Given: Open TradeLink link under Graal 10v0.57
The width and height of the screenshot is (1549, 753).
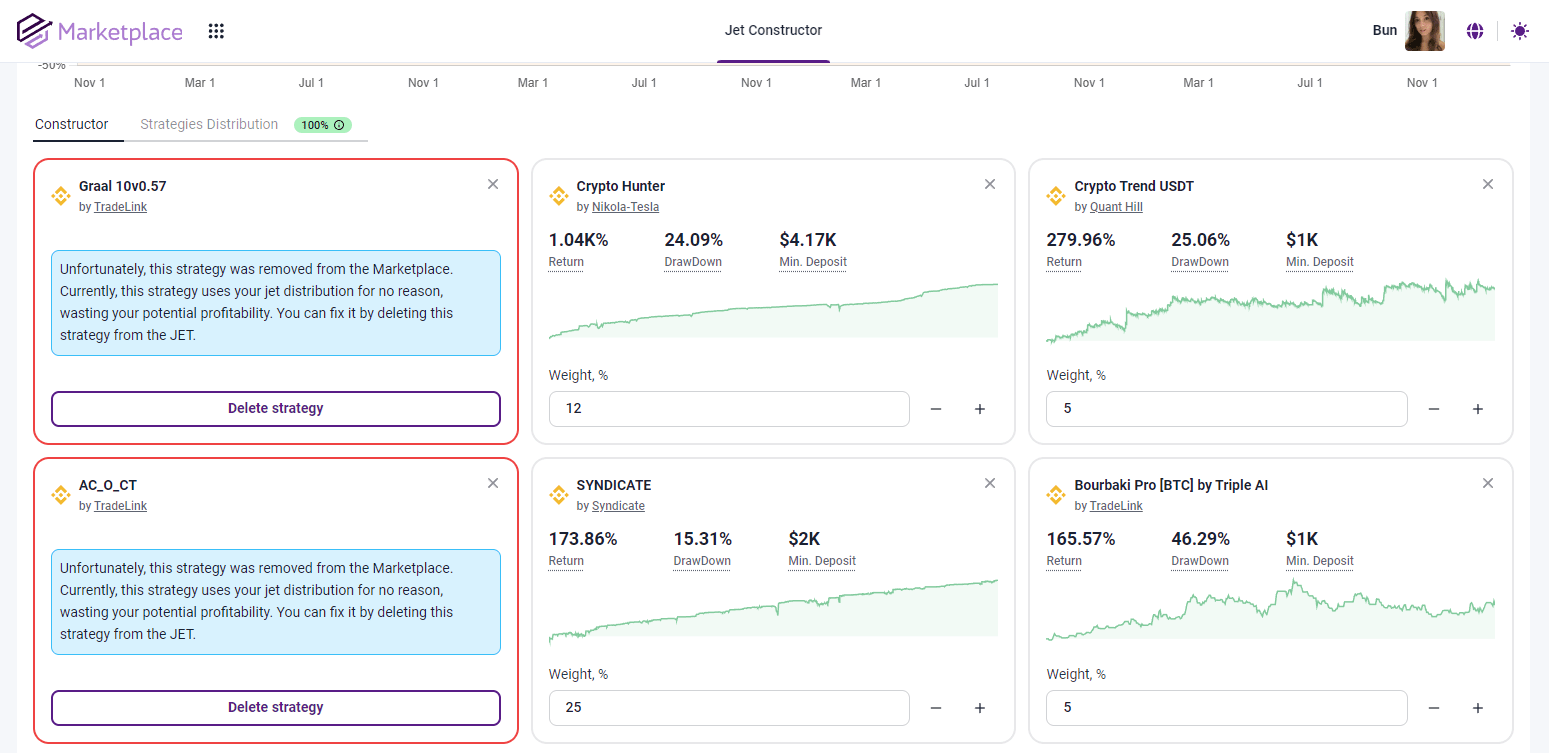Looking at the screenshot, I should 120,207.
